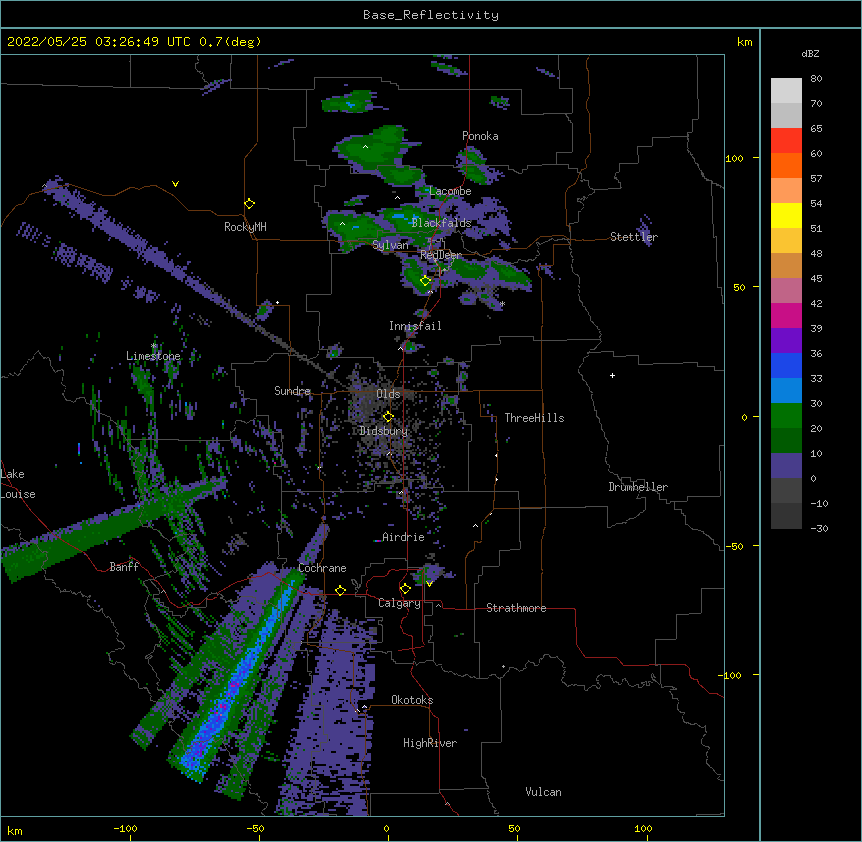The height and width of the screenshot is (842, 862).
Task: Select the pink 42-45 dBZ legend swatch
Action: [786, 291]
